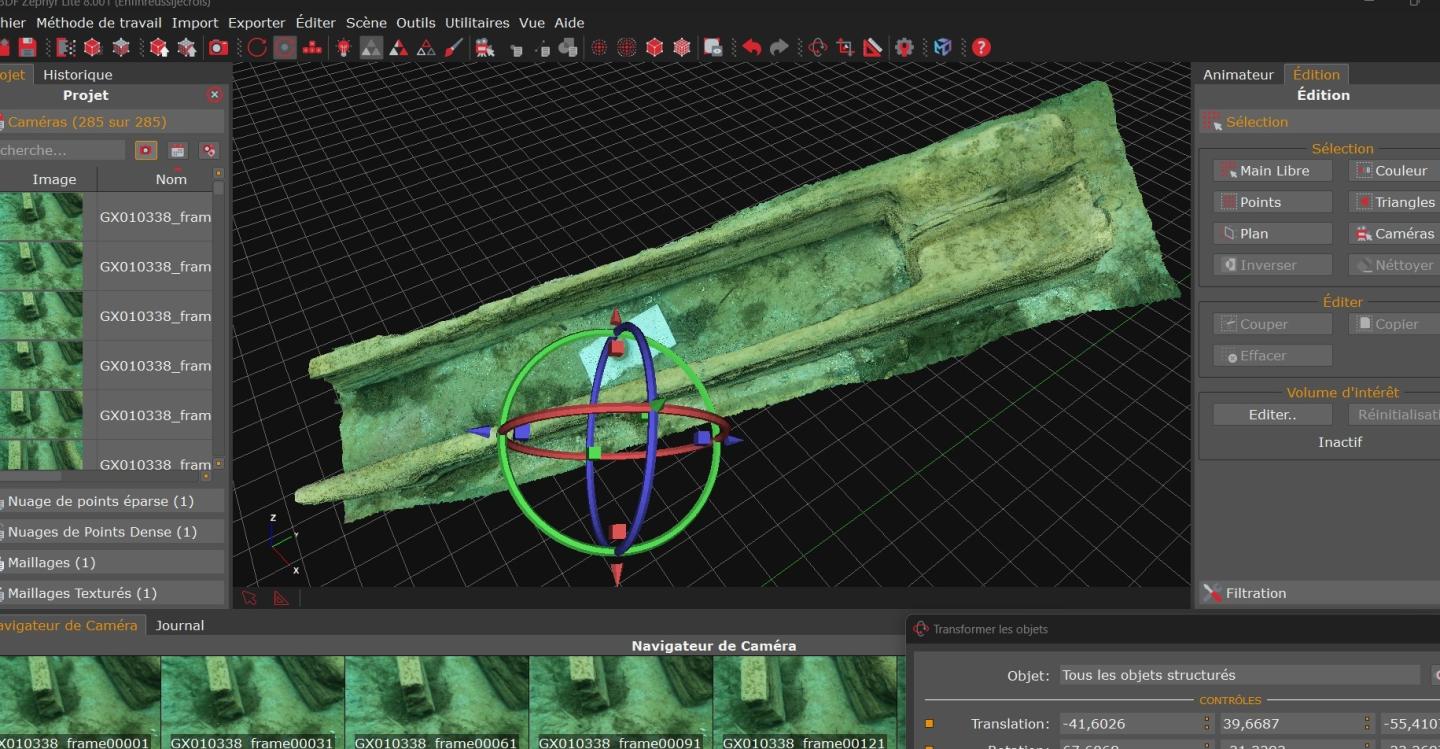
Task: Toggle the highlighted orbit circle toolbar button
Action: (285, 47)
